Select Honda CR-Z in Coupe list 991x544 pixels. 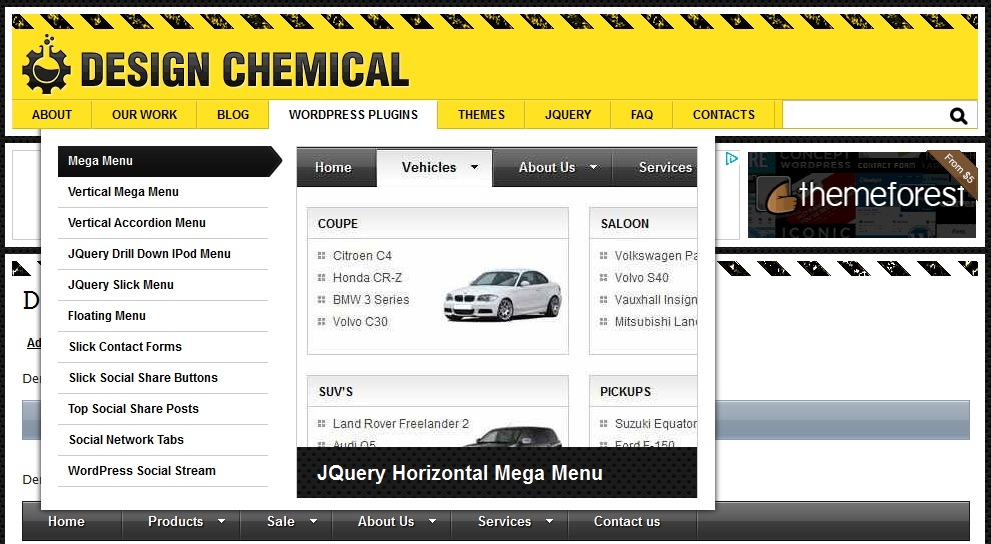tap(367, 278)
